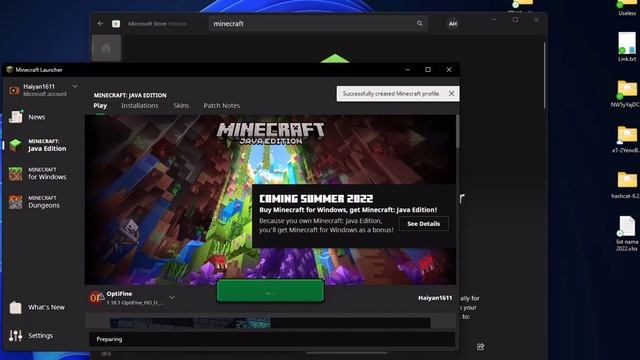Screen dimensions: 640x360
Task: Switch to the Installations tab
Action: [140, 106]
